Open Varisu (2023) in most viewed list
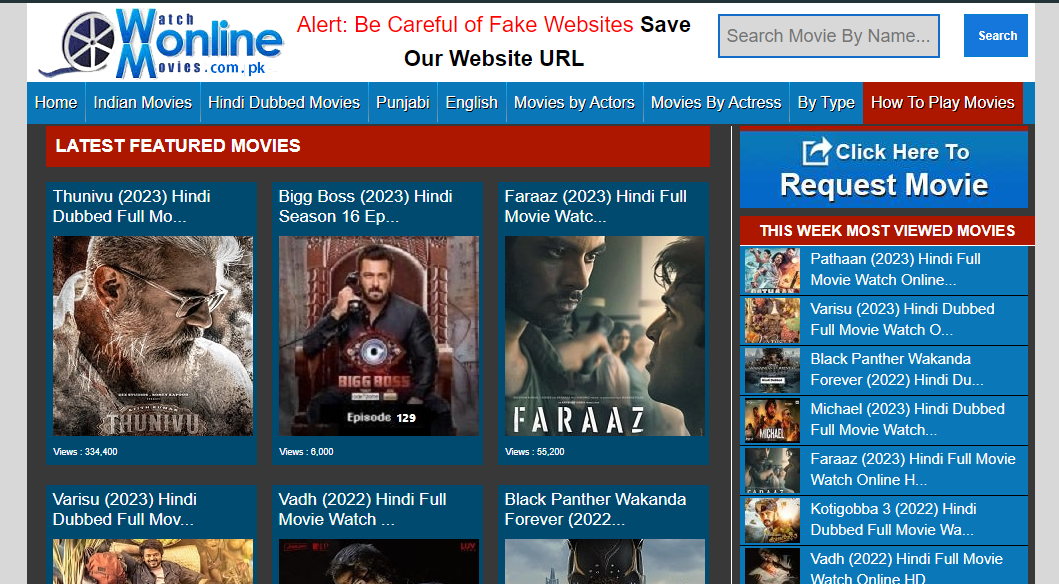The width and height of the screenshot is (1059, 584). coord(902,319)
